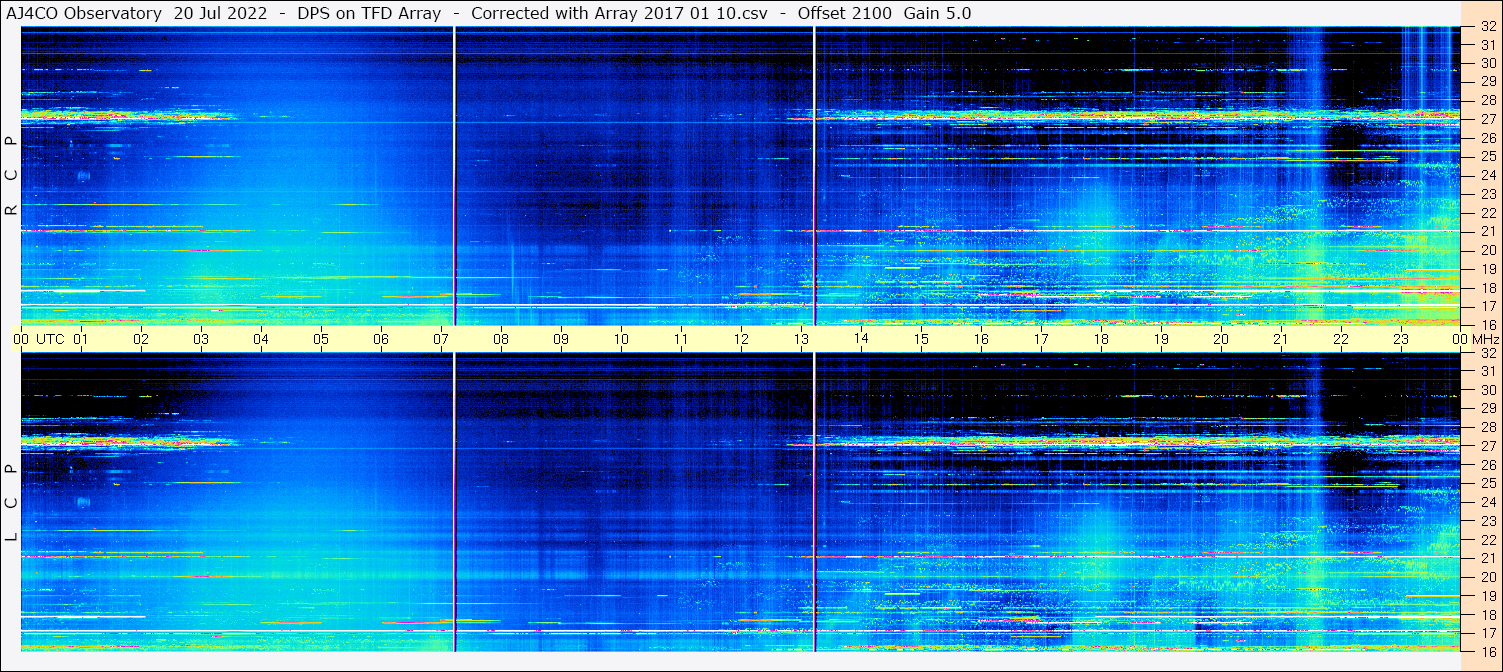Image resolution: width=1503 pixels, height=672 pixels.
Task: Click the "AJ4CO Observatory" title text
Action: 84,13
